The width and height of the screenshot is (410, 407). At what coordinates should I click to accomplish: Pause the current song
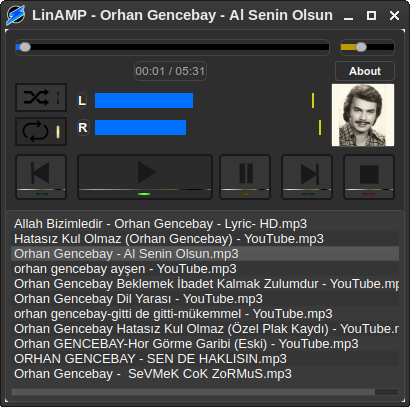(245, 177)
